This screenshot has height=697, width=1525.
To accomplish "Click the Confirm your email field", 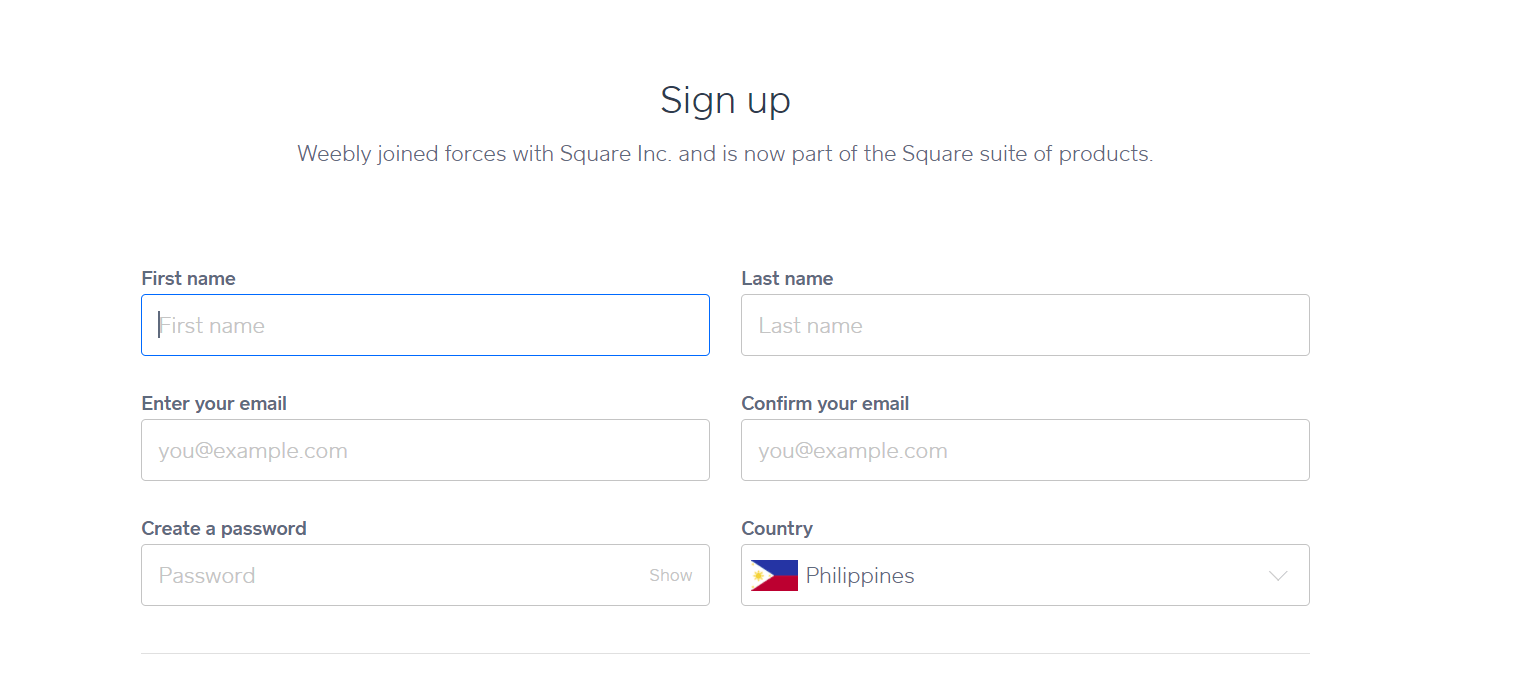I will [x=1025, y=450].
